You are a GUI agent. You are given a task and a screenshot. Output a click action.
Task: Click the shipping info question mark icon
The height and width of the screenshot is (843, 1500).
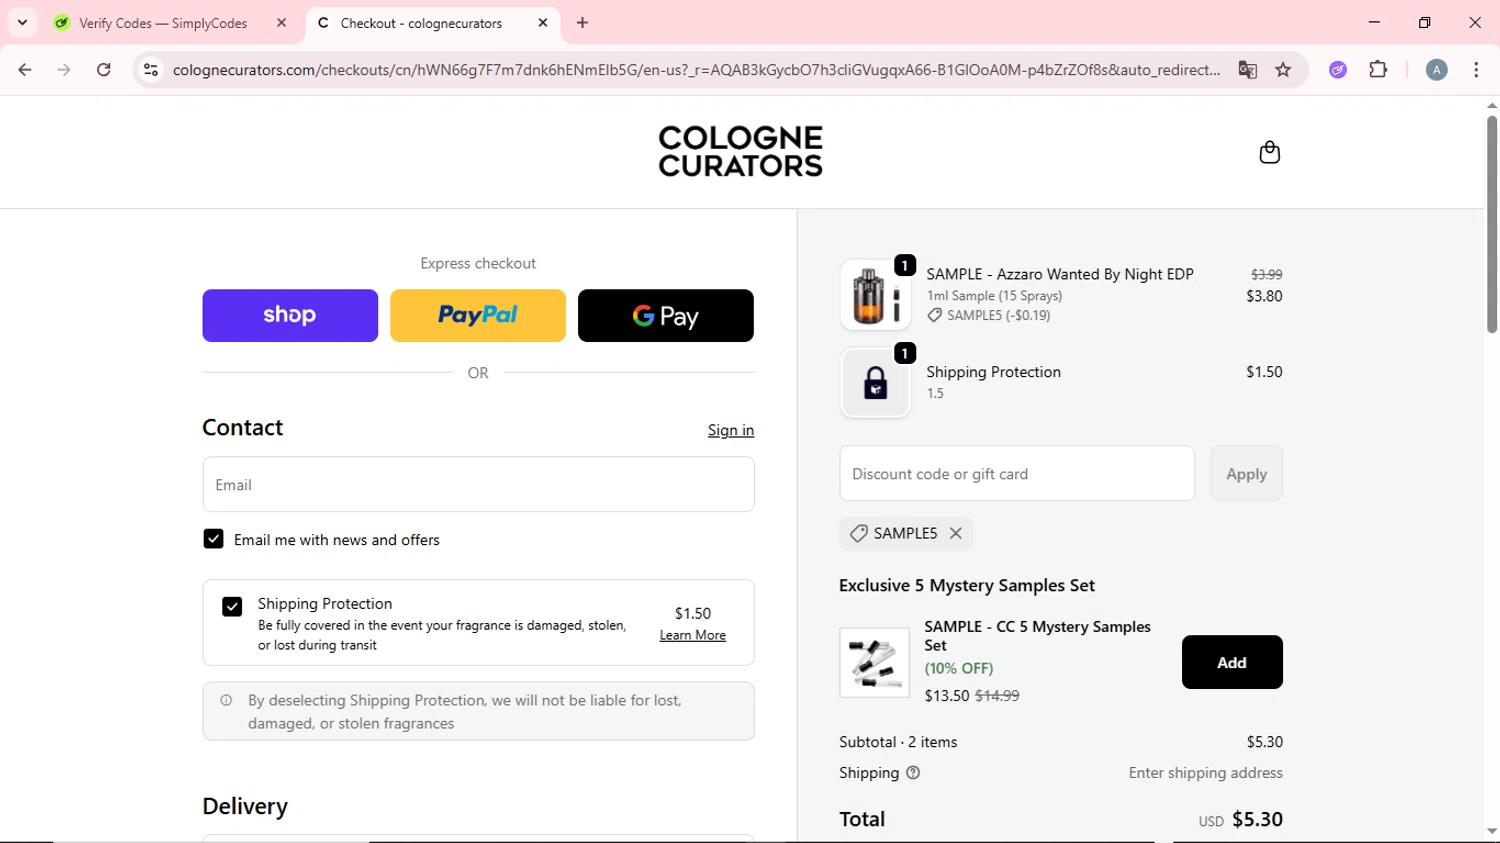pyautogui.click(x=913, y=773)
